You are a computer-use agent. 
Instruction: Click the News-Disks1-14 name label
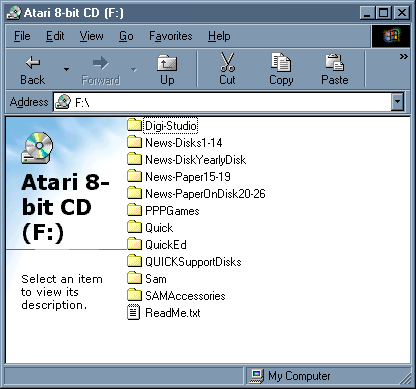[x=184, y=143]
